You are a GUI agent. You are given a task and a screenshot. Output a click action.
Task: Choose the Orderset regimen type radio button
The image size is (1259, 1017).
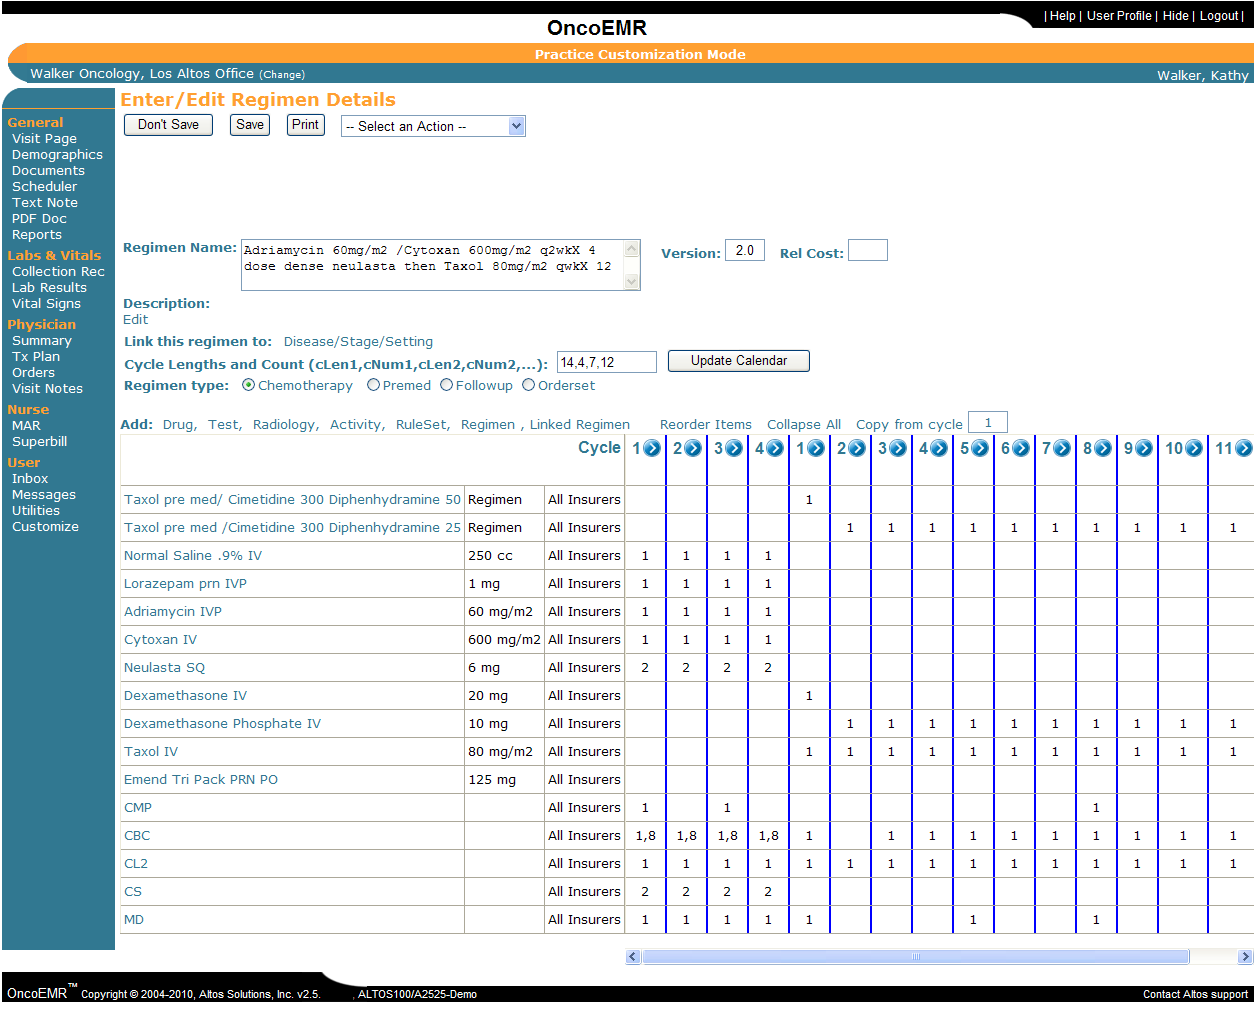528,385
